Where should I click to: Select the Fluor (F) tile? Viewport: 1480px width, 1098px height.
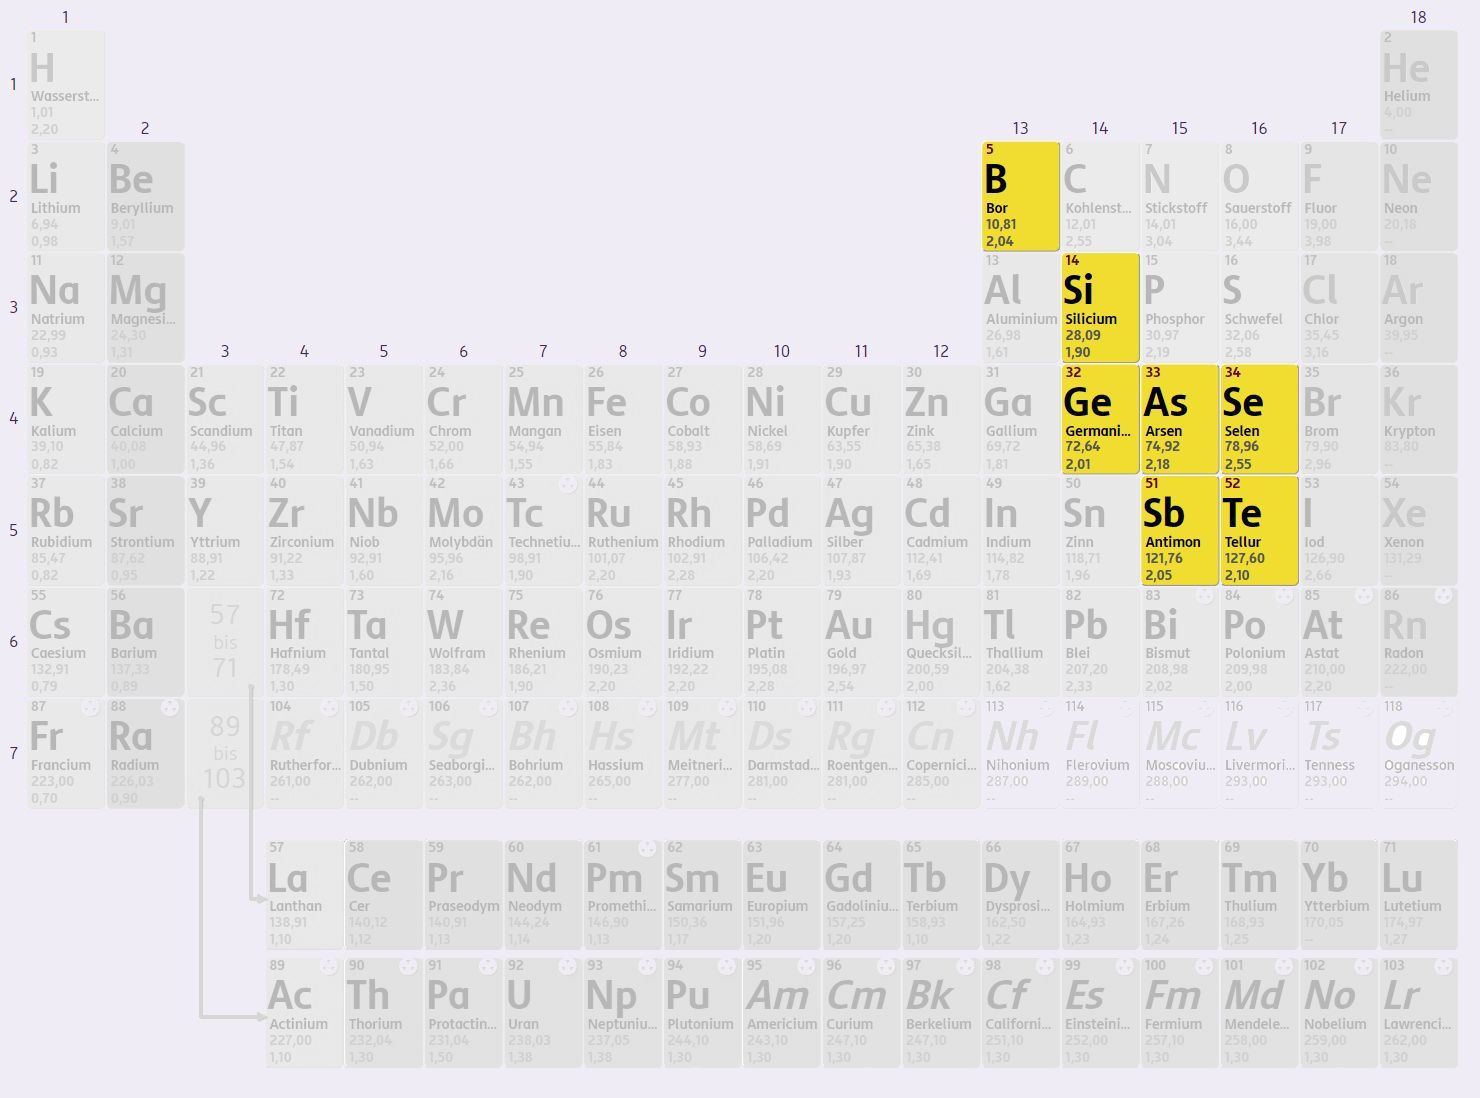click(x=1339, y=196)
